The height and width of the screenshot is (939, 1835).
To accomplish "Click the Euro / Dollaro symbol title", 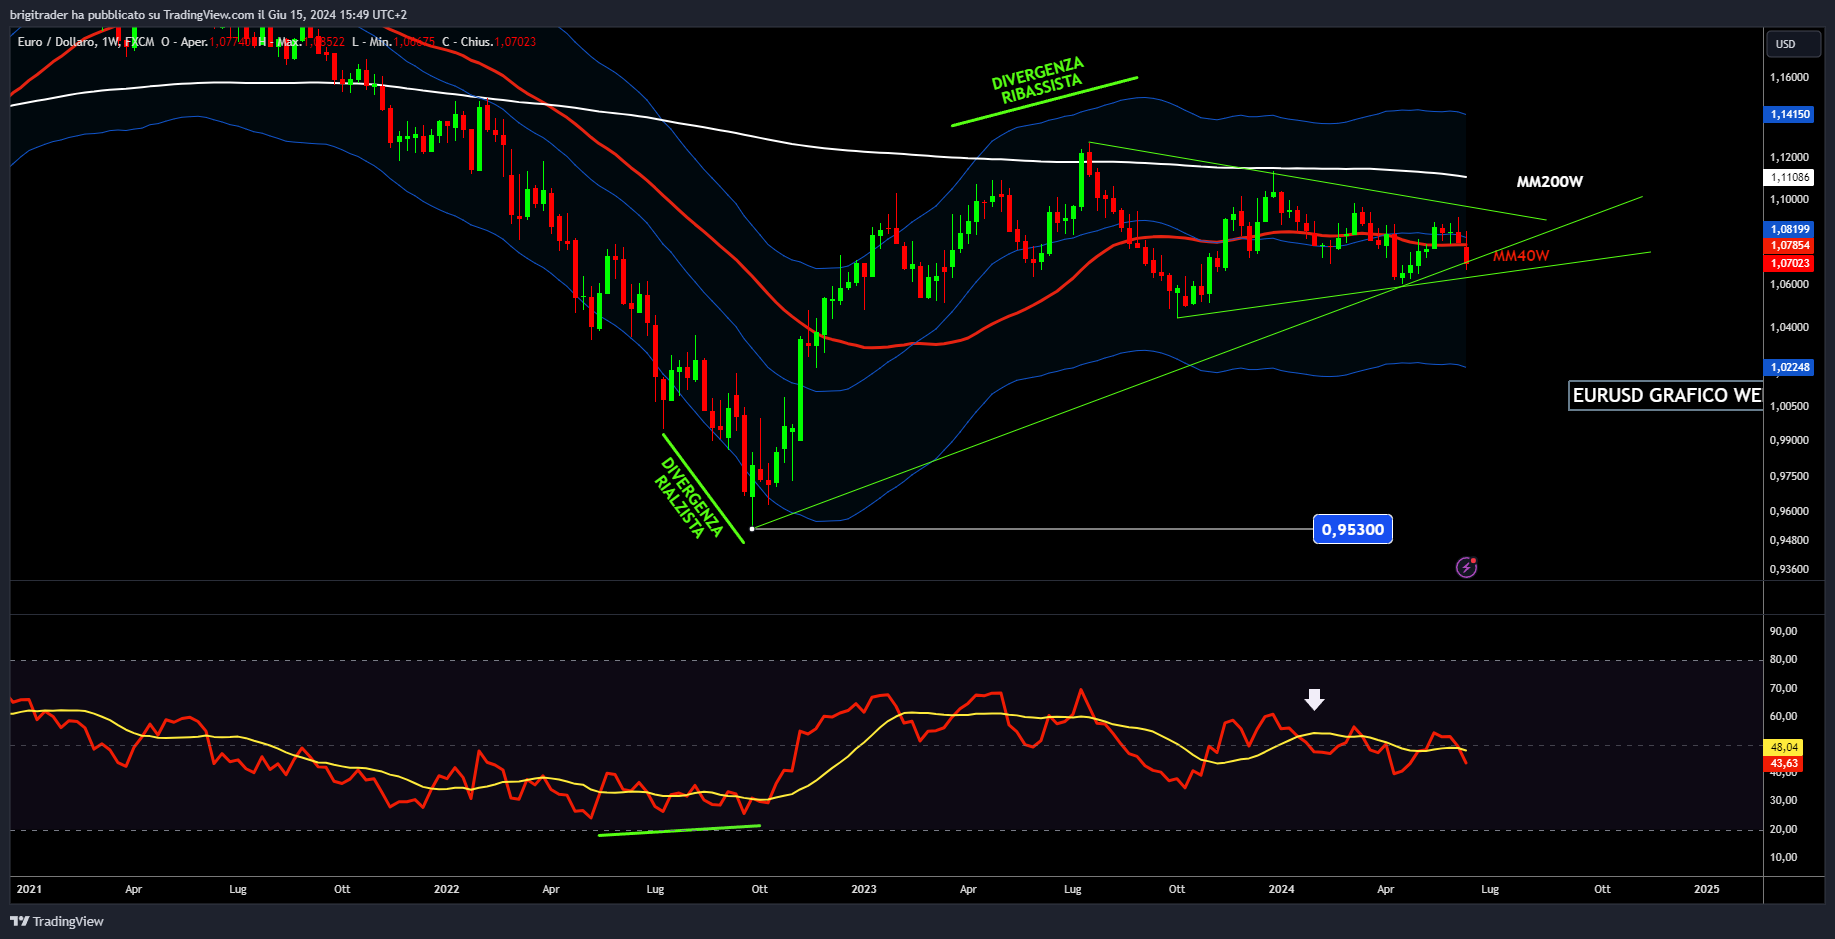I will pyautogui.click(x=56, y=42).
